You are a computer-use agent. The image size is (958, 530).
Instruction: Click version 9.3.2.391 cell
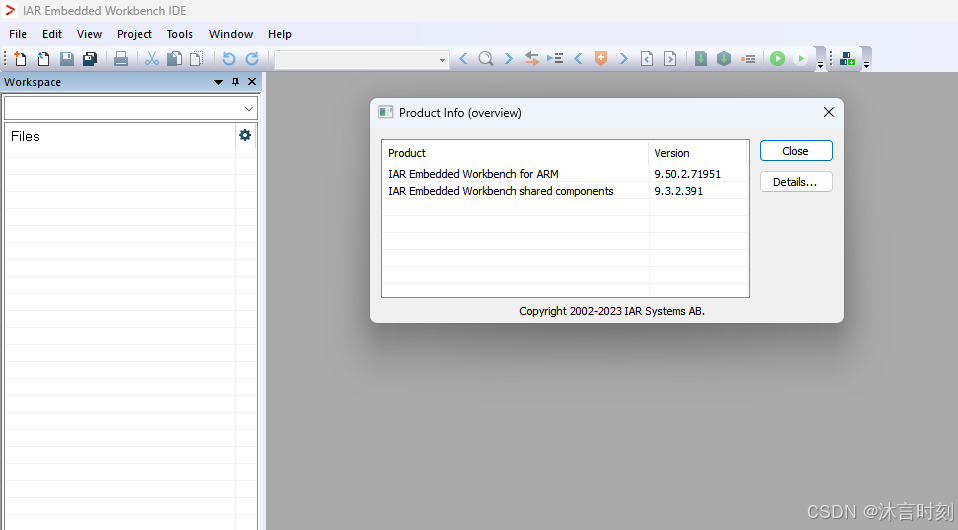click(x=678, y=191)
